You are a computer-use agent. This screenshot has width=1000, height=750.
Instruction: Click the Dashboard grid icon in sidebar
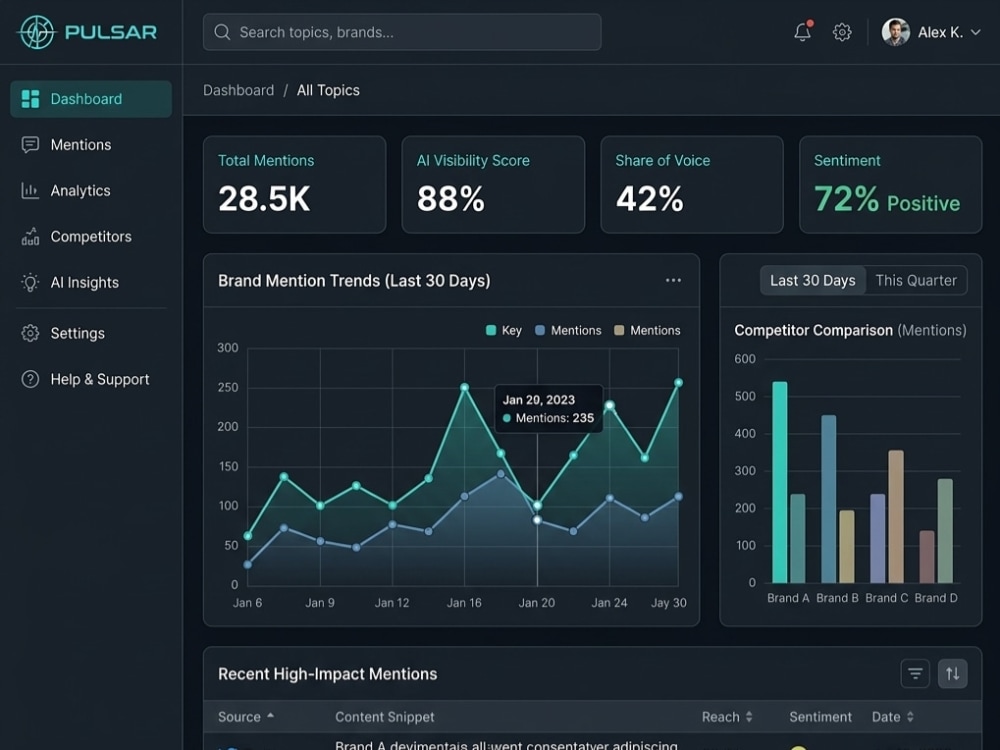(30, 99)
